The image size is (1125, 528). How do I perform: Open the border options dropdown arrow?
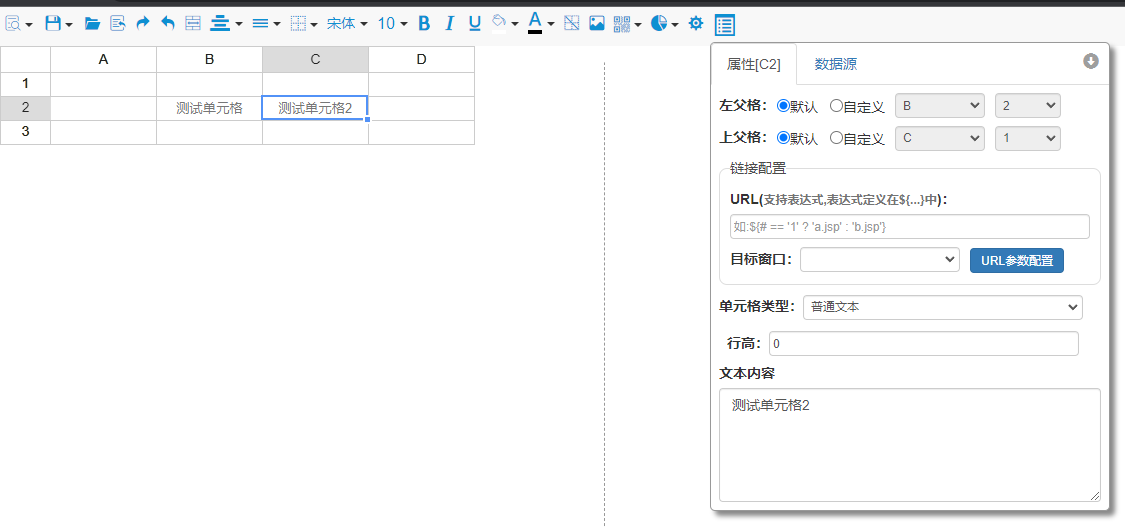coord(314,25)
